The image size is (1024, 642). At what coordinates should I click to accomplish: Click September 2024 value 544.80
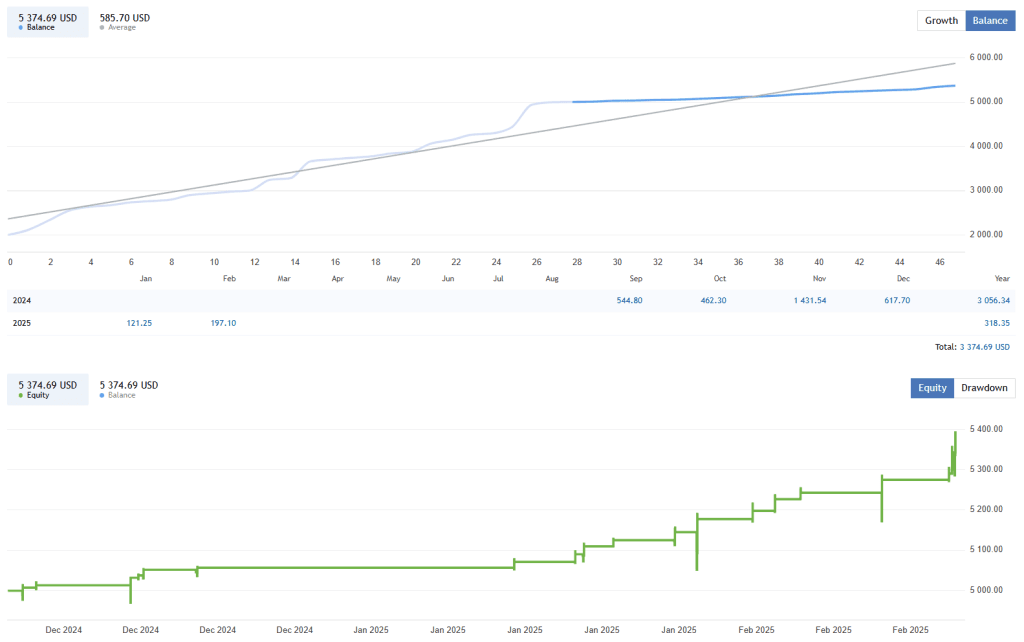[628, 300]
